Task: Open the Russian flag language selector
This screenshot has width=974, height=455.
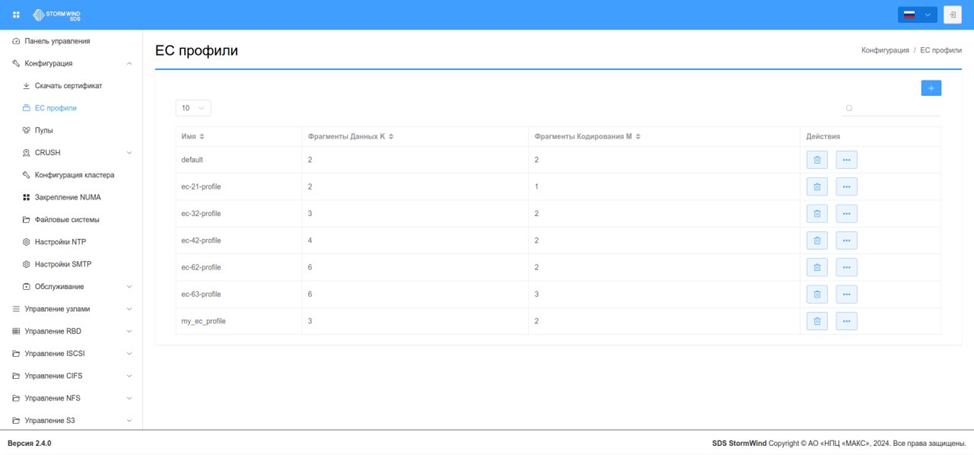Action: pyautogui.click(x=917, y=15)
